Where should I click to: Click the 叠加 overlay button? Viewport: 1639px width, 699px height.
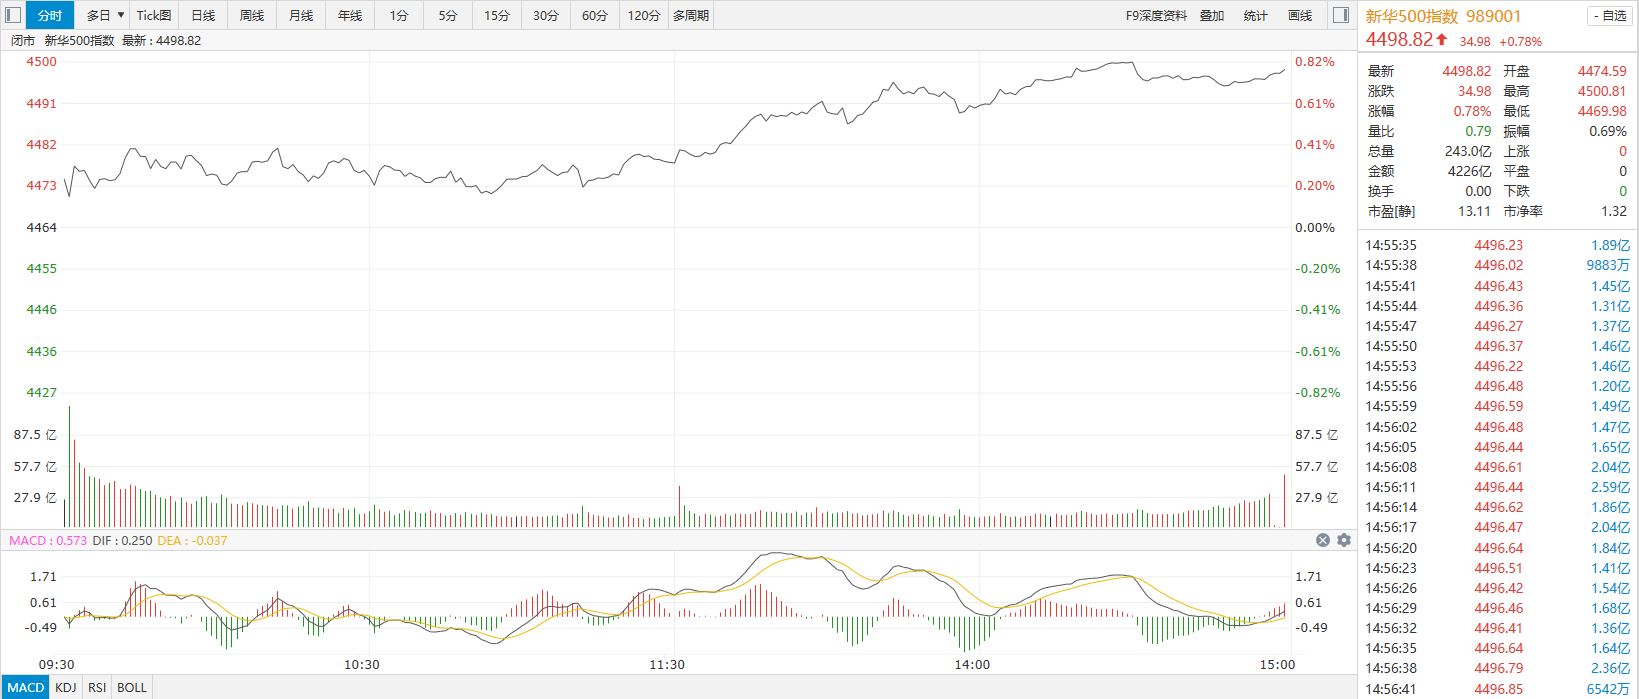pos(1212,15)
